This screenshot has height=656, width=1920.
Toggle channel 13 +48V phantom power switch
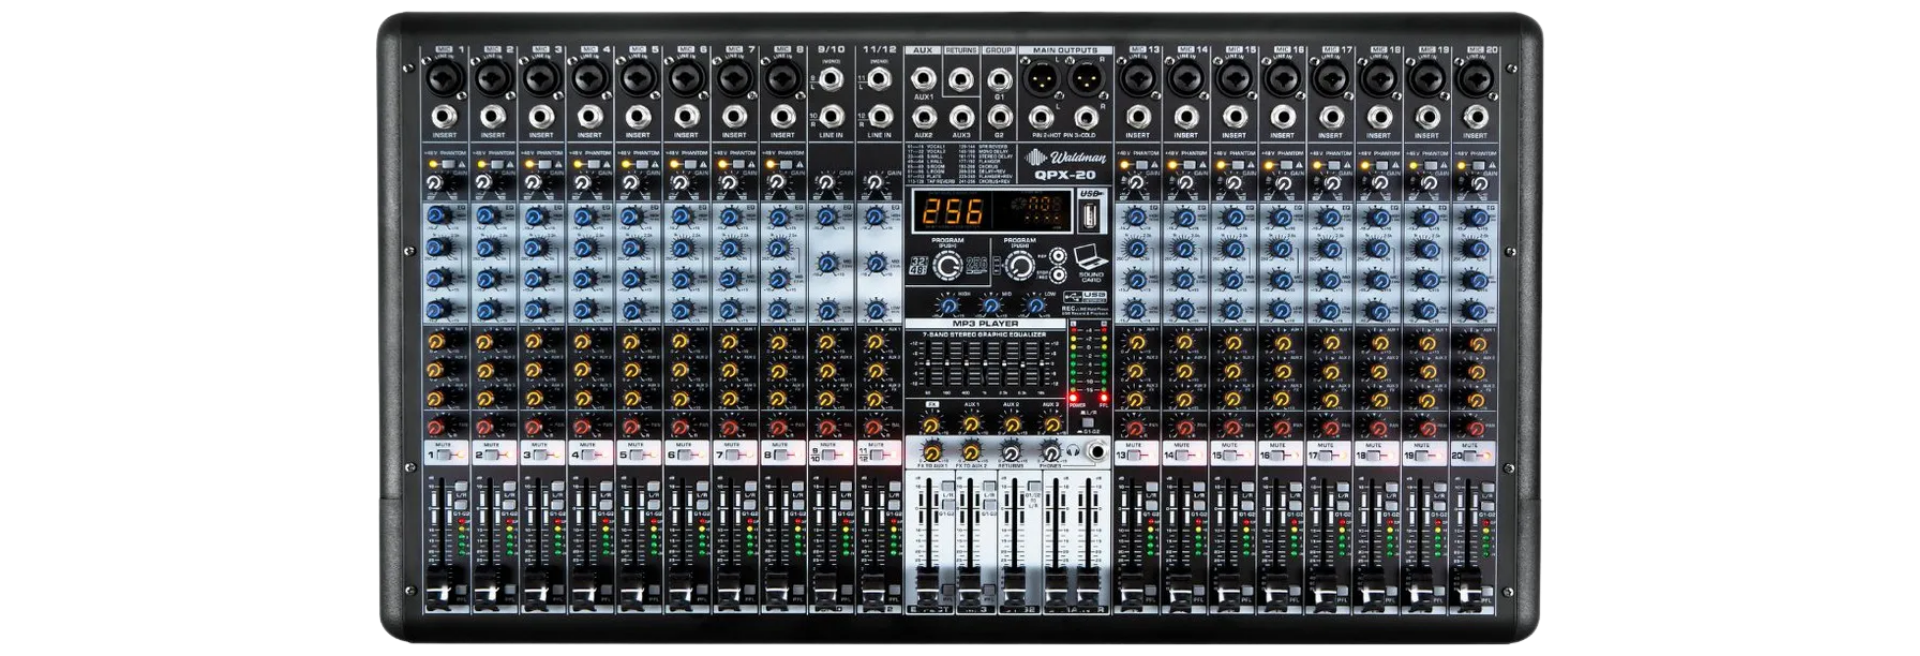pyautogui.click(x=1141, y=164)
